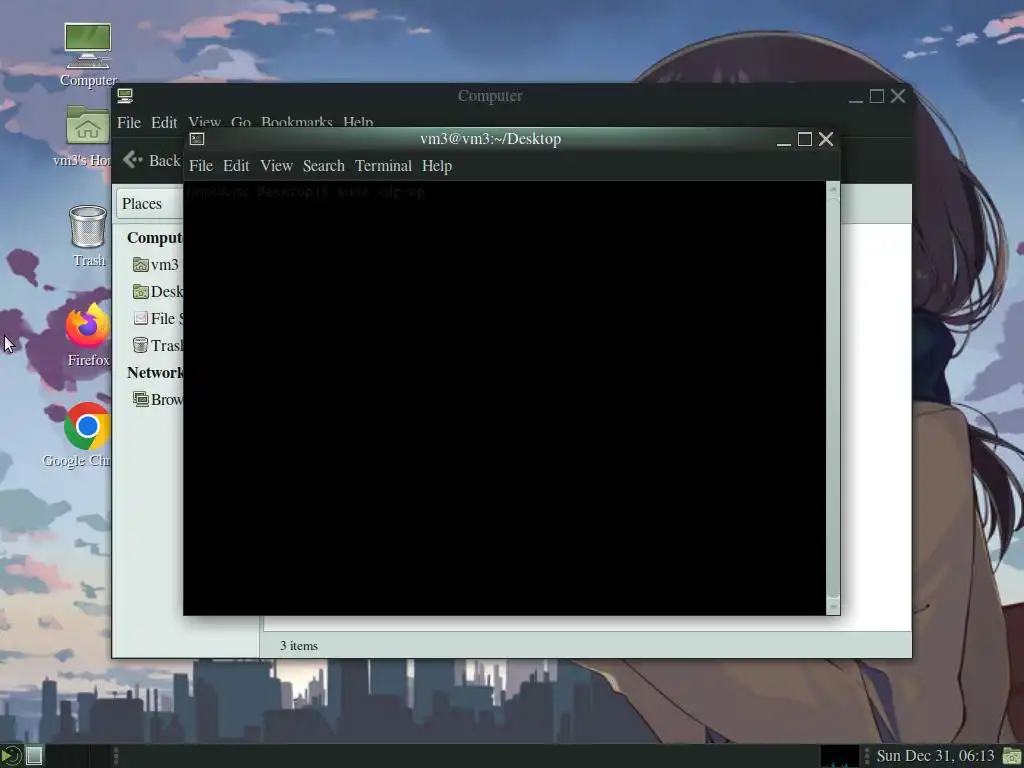Collapse the Computer section header in sidebar
The image size is (1024, 768).
154,238
